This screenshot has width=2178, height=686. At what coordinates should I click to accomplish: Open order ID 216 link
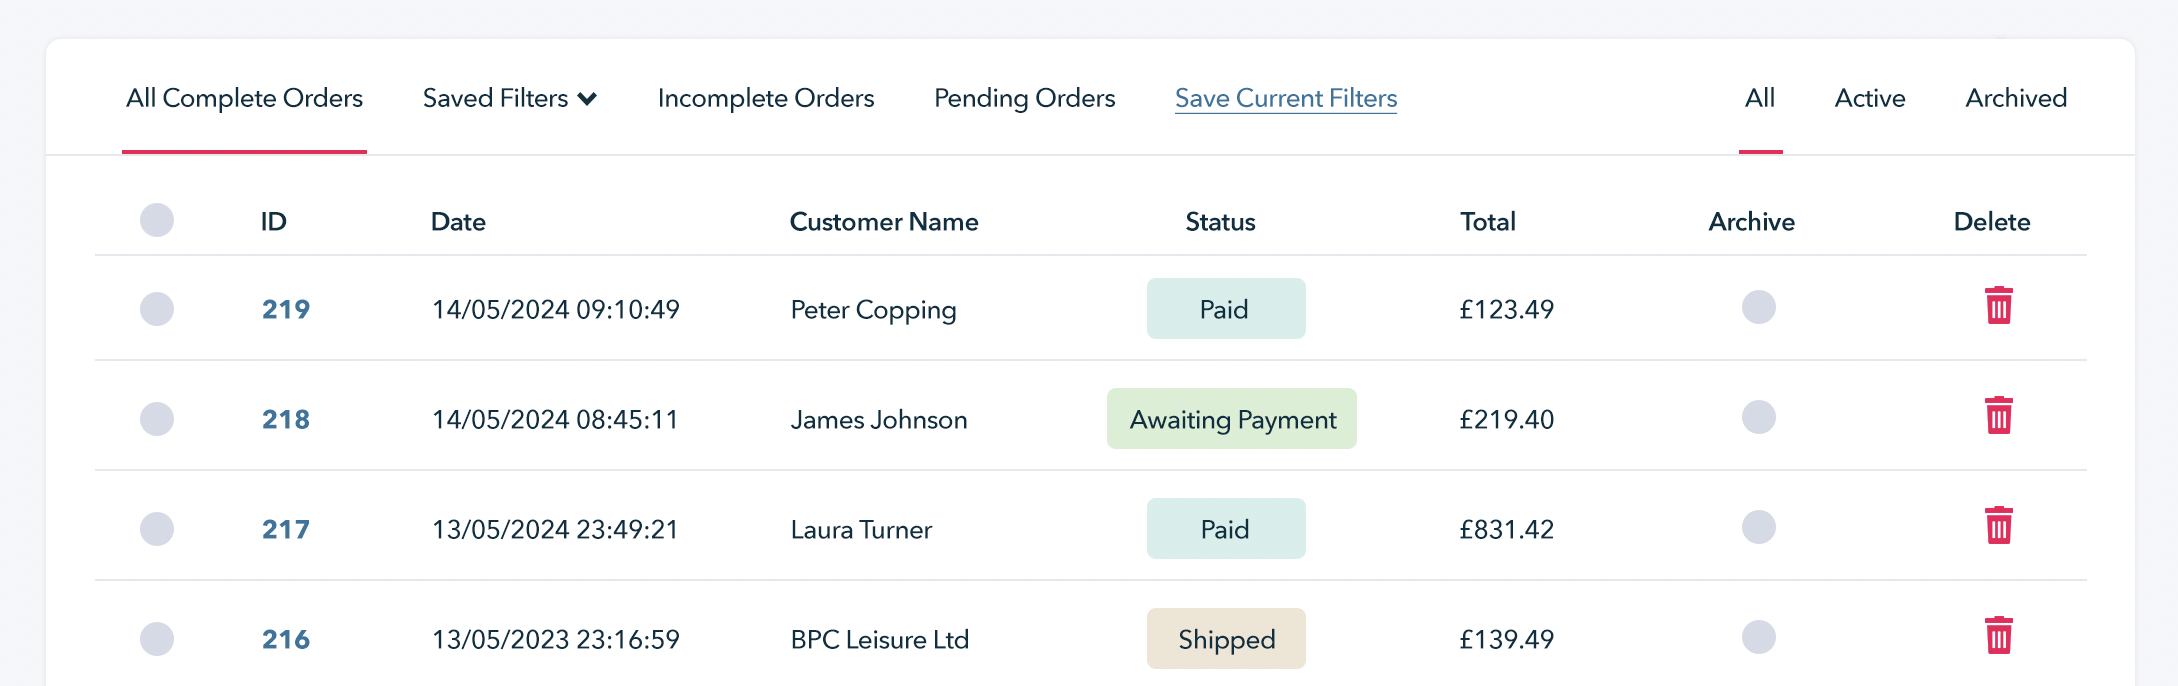coord(286,640)
